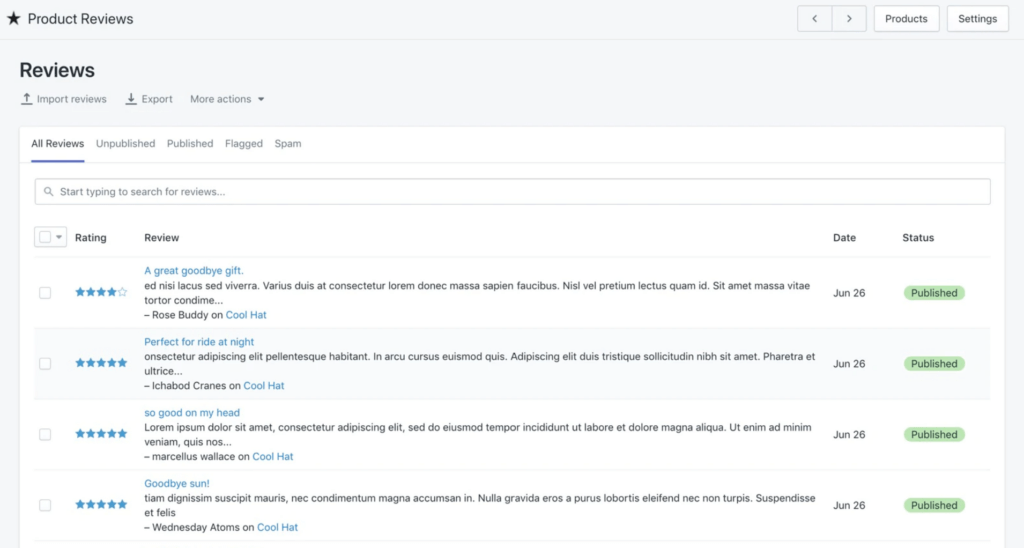The width and height of the screenshot is (1024, 548).
Task: Click the four-star rating of Rose Buddy's review
Action: (x=101, y=292)
